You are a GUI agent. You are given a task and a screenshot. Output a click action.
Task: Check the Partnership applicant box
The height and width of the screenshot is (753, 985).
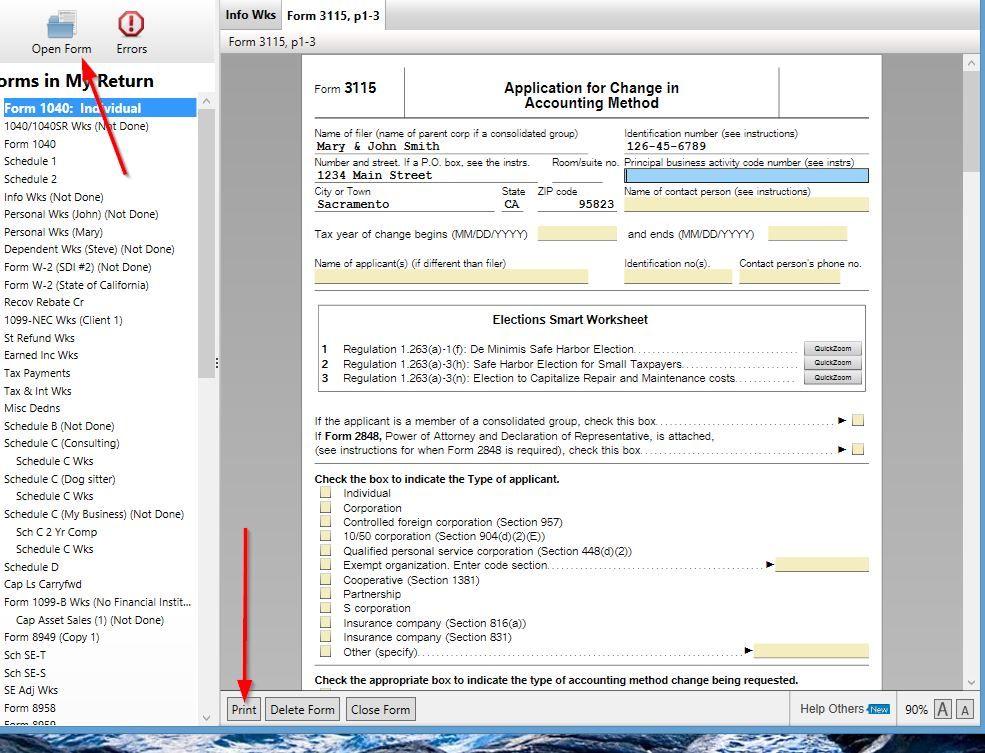point(325,593)
